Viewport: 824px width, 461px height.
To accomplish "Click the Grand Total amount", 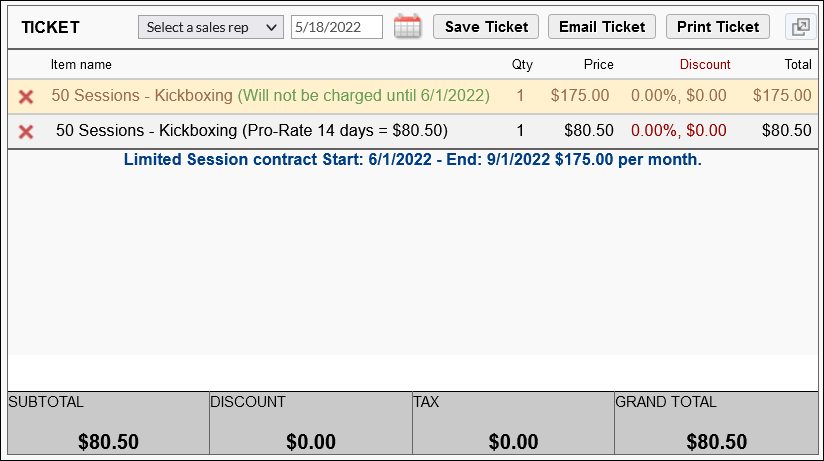I will [x=716, y=441].
